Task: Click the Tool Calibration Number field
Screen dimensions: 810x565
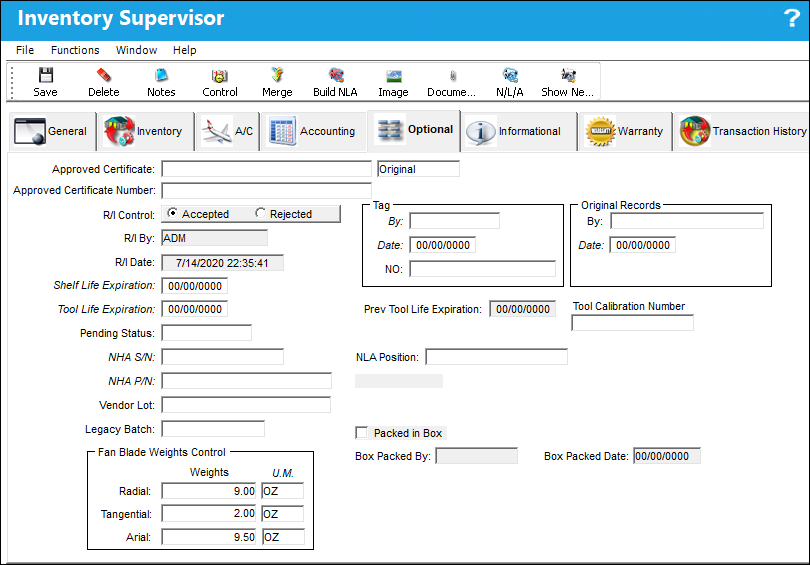Action: [x=632, y=323]
